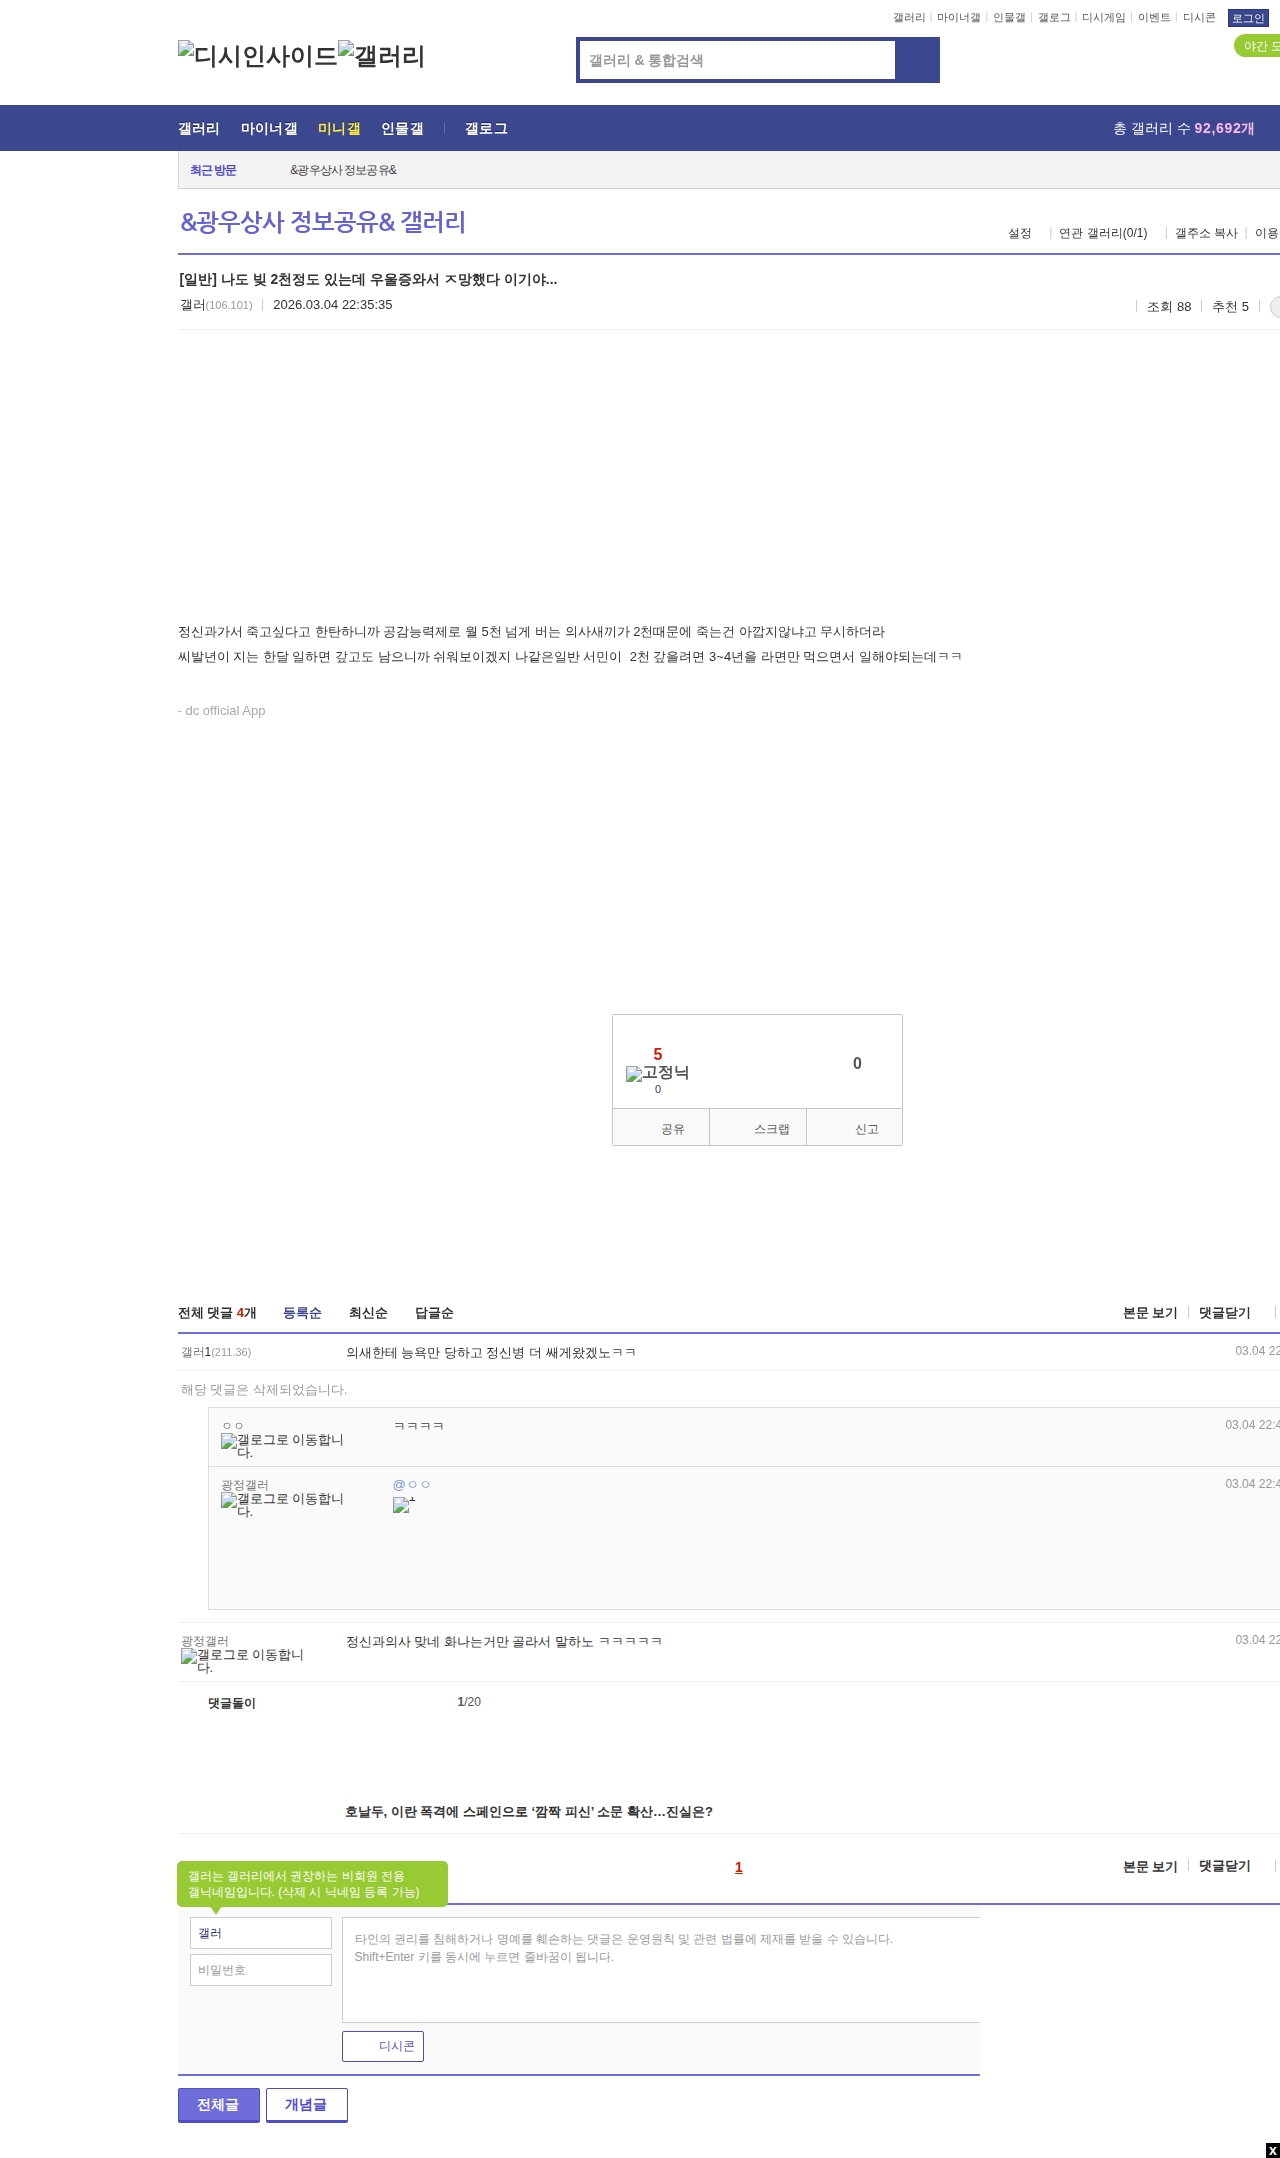Click the 디시인사이드 logo image
Viewport: 1280px width, 2158px height.
(x=257, y=56)
